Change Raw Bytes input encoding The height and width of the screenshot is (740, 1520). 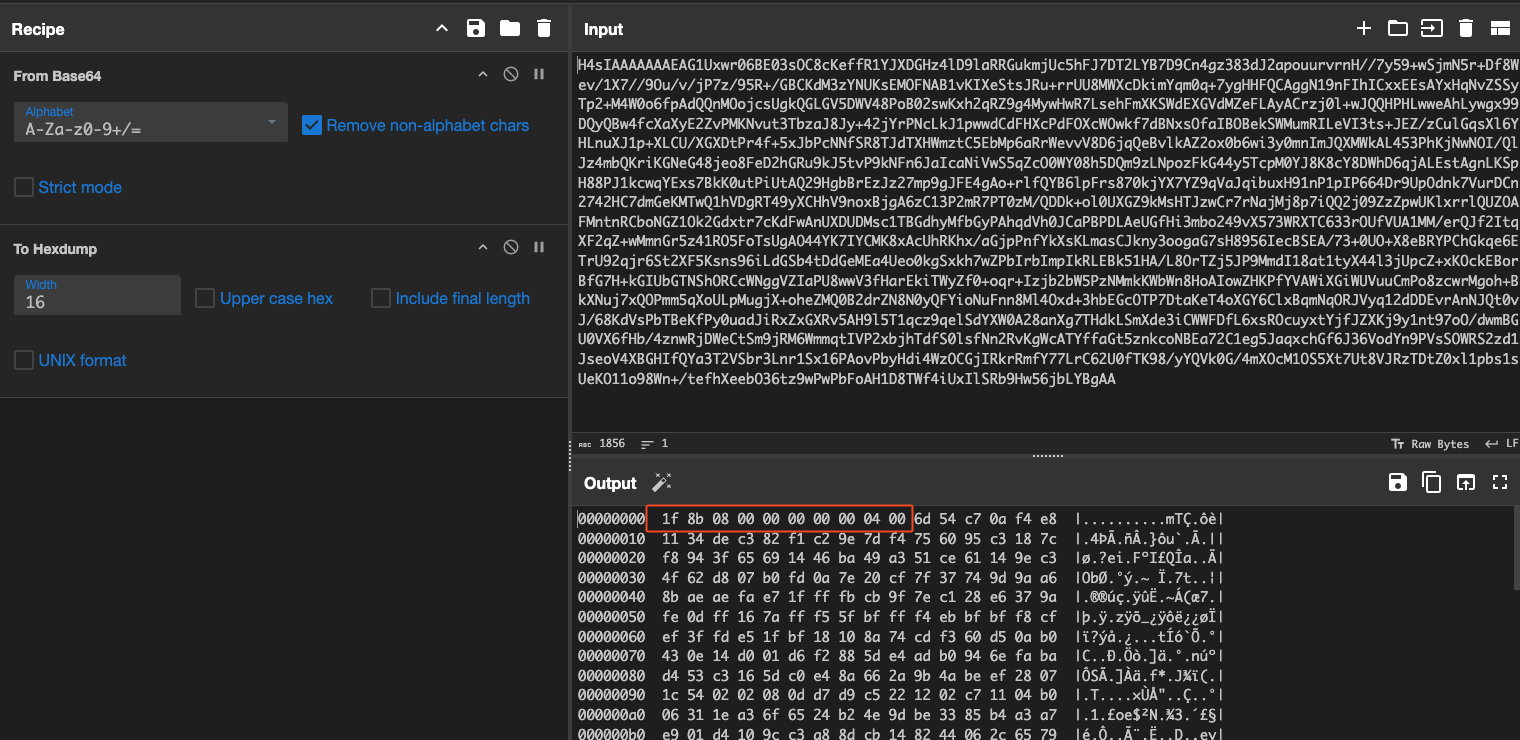tap(1431, 443)
